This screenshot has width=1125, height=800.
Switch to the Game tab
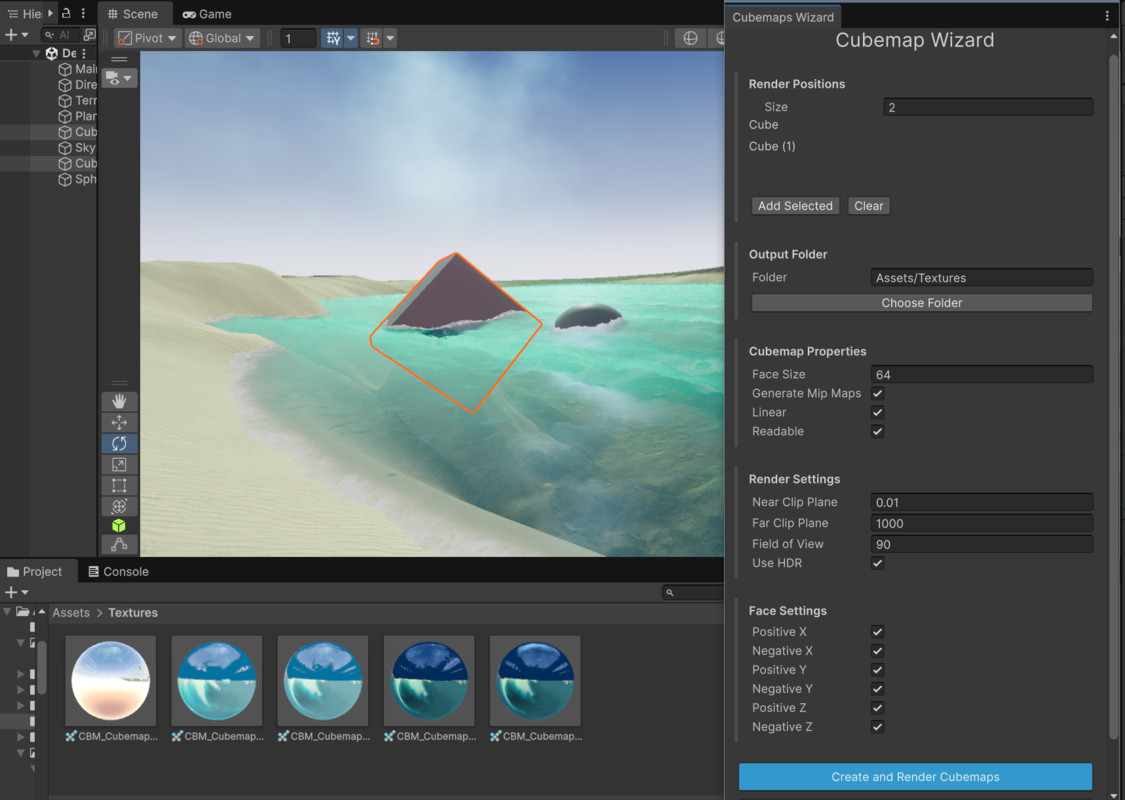[x=207, y=14]
